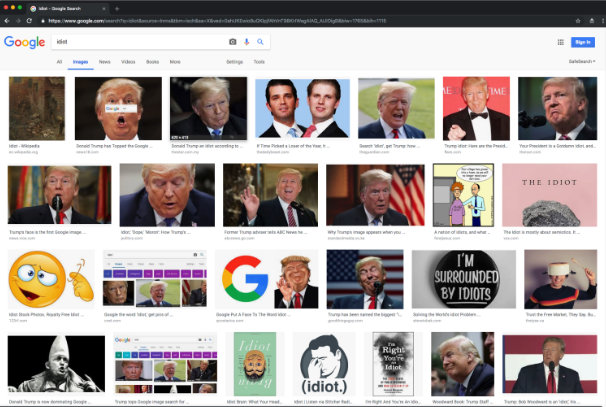Click the Google logo
Image resolution: width=606 pixels, height=407 pixels.
point(24,42)
